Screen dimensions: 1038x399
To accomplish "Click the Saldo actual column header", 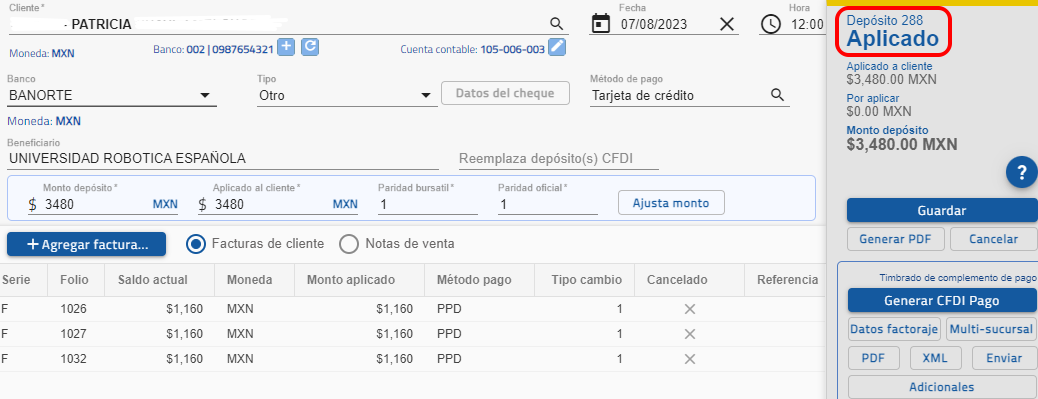I will tap(152, 280).
